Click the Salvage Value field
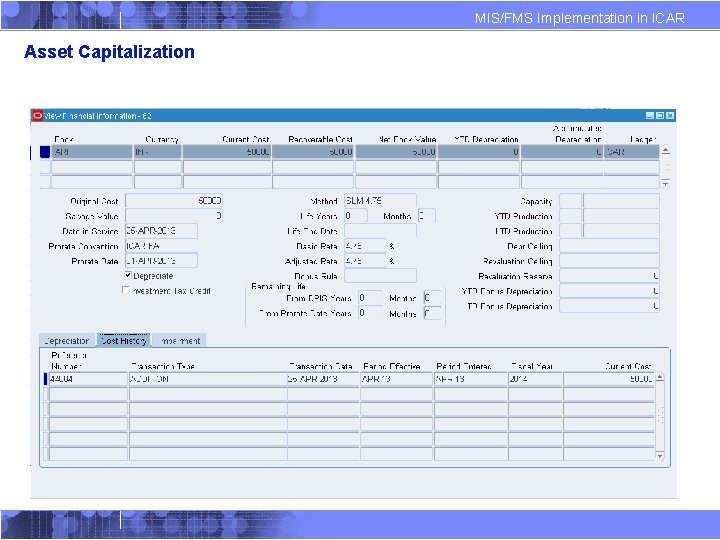 point(174,215)
